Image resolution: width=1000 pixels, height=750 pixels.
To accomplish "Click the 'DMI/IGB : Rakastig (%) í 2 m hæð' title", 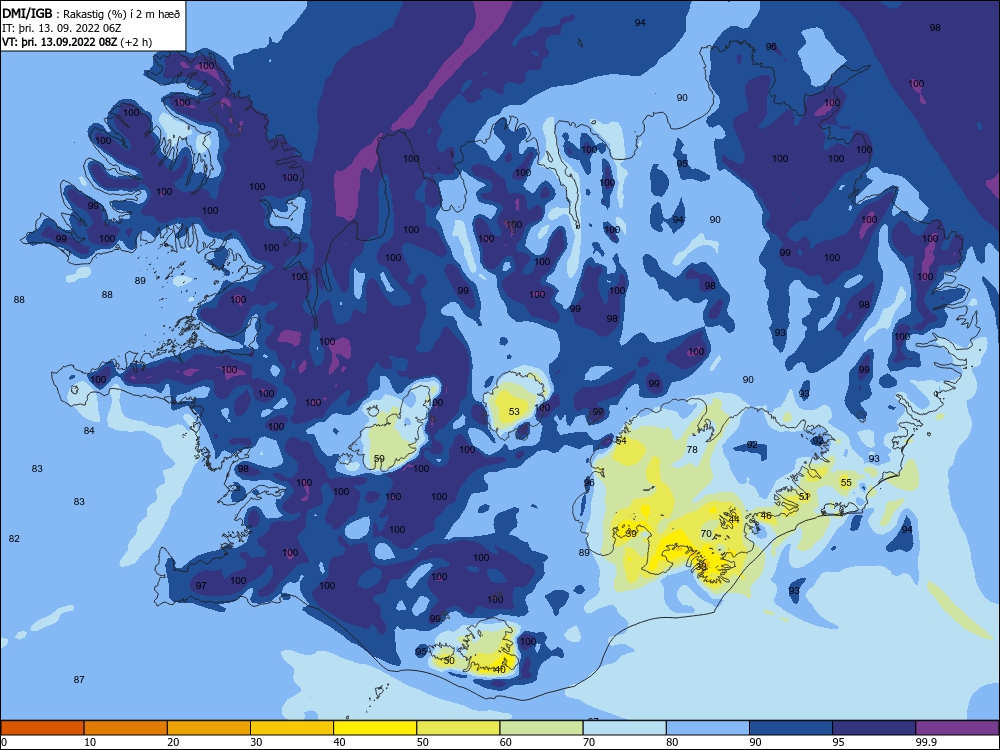I will click(x=91, y=14).
